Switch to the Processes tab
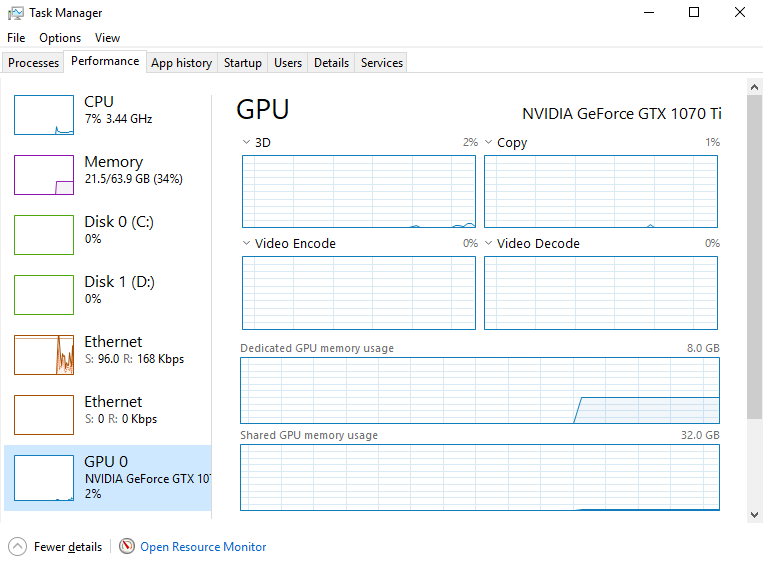The image size is (763, 571). (33, 63)
